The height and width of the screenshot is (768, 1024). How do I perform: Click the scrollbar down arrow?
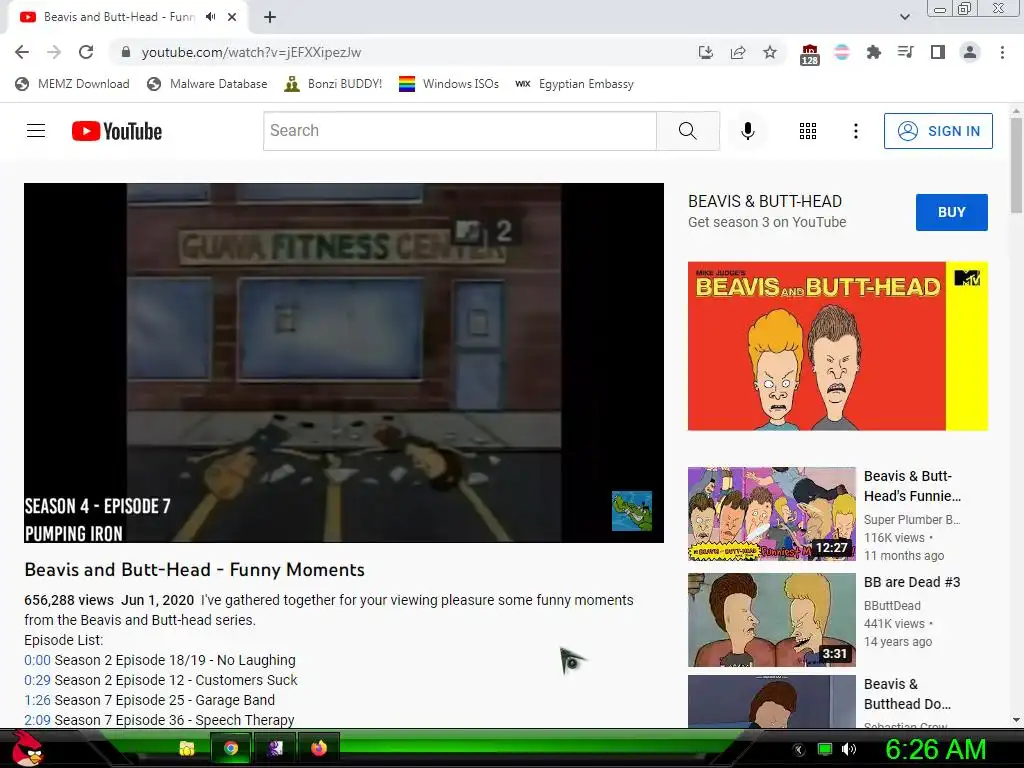[x=1016, y=720]
